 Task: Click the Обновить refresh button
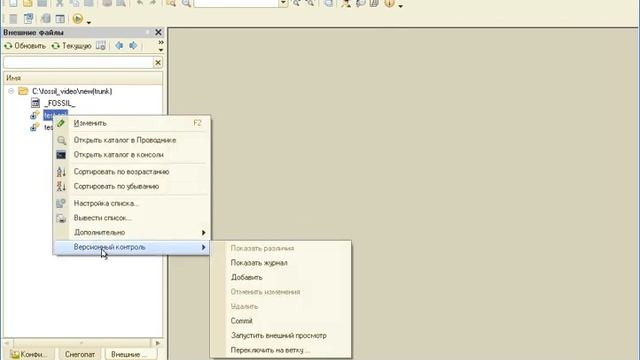[25, 46]
